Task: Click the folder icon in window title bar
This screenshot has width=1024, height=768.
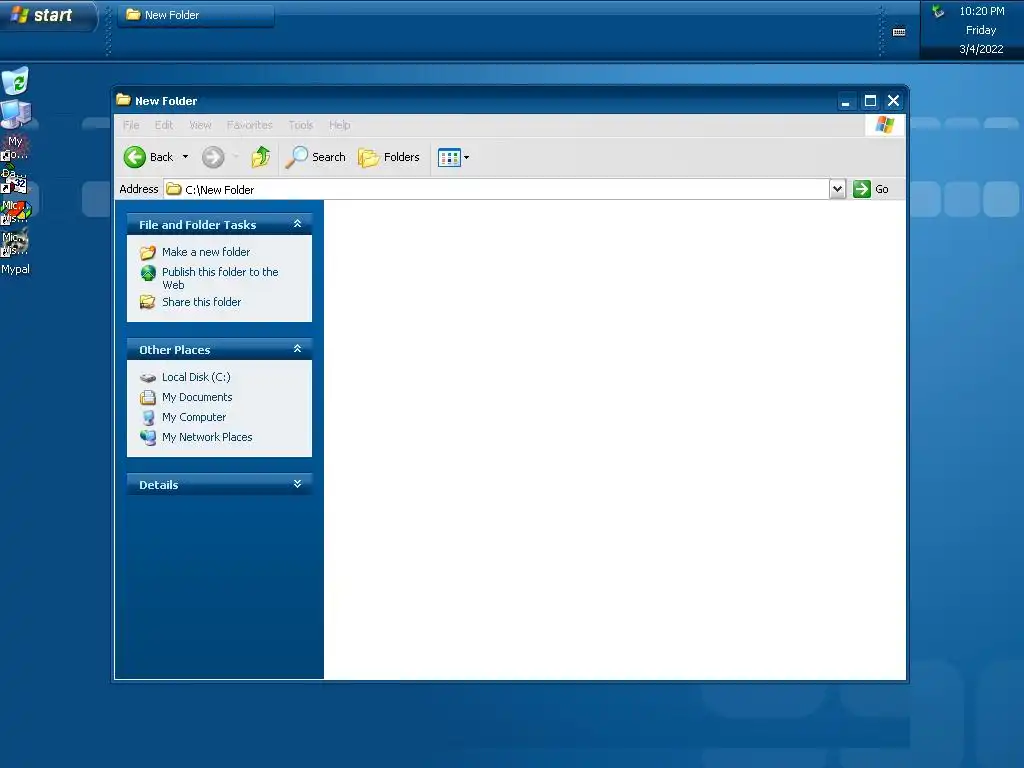Action: tap(123, 100)
